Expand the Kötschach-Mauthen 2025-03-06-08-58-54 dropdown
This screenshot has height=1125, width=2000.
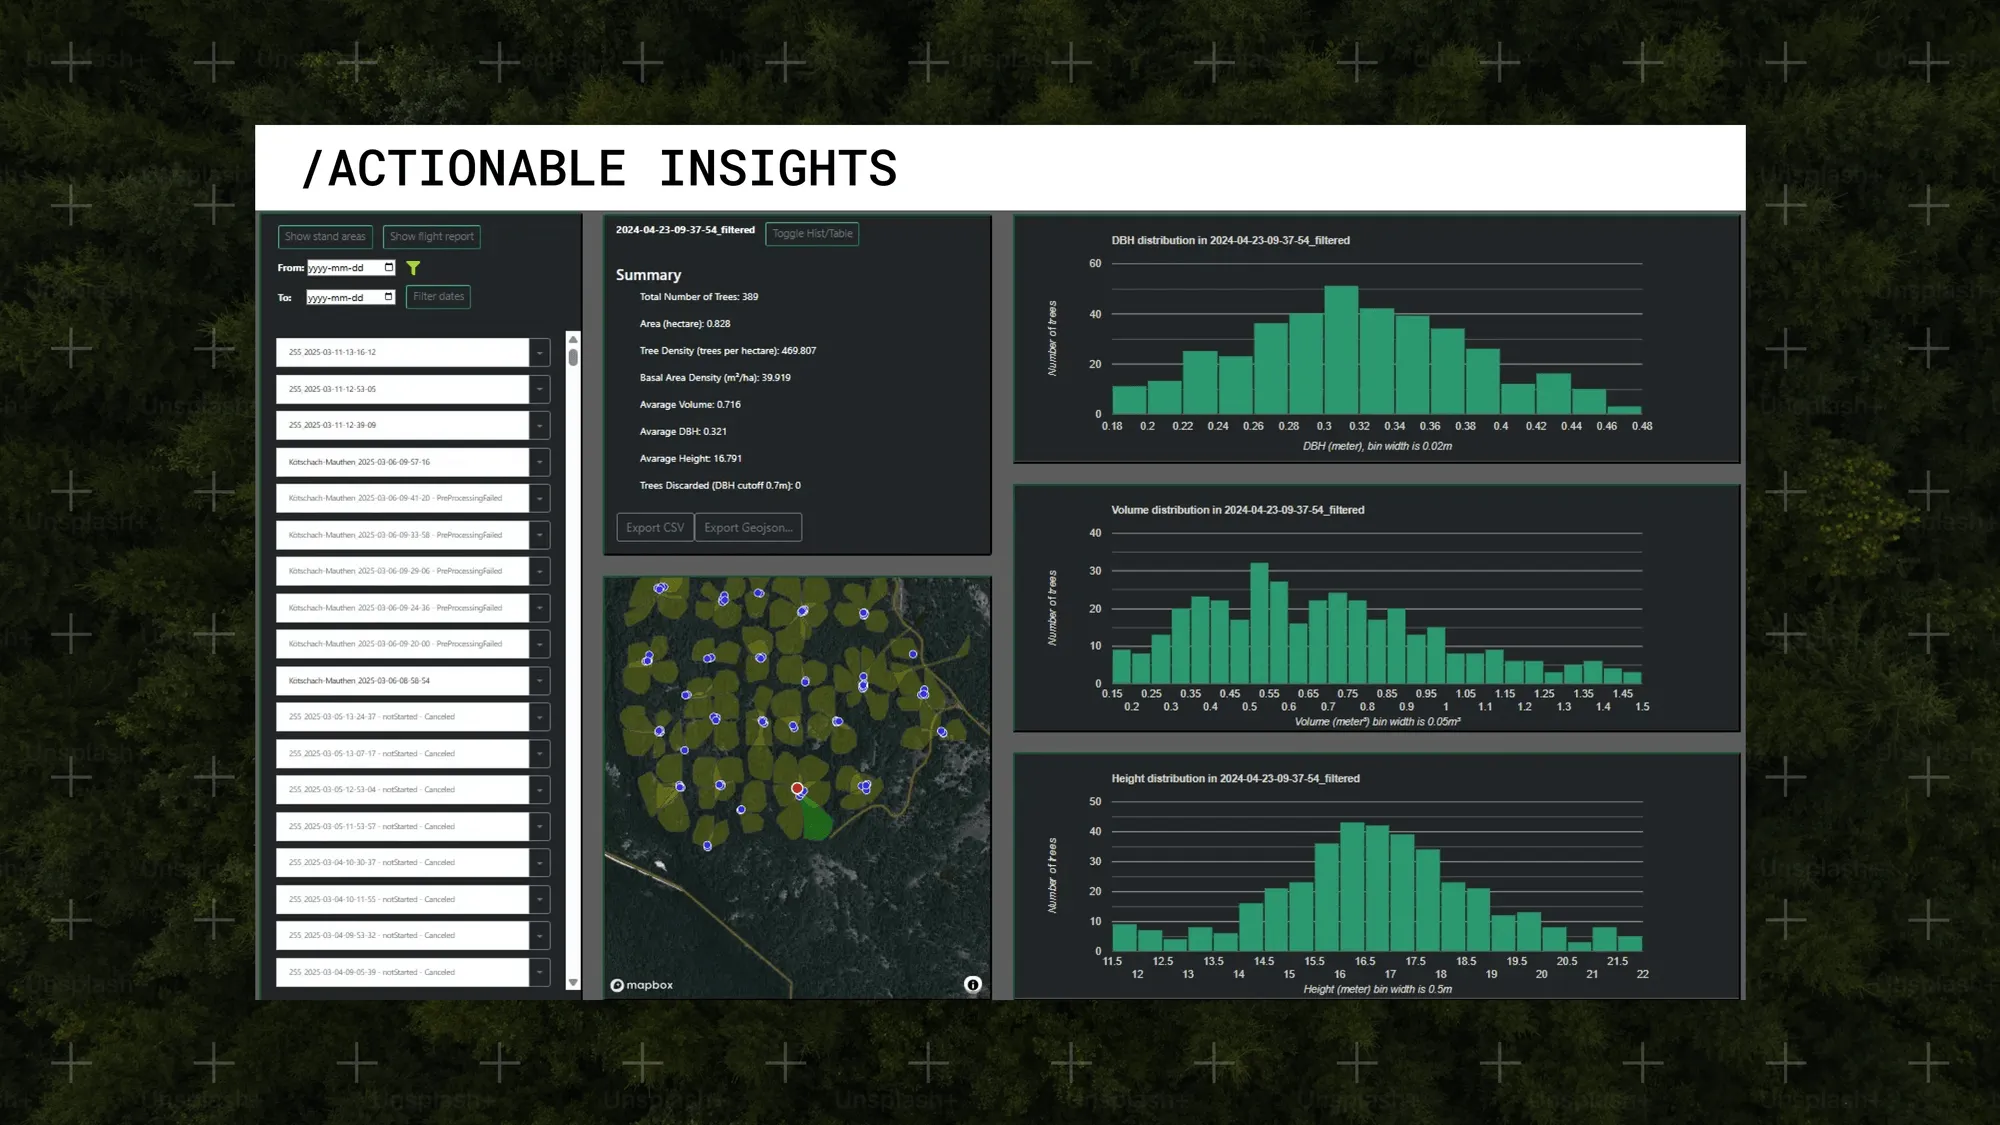pos(539,680)
